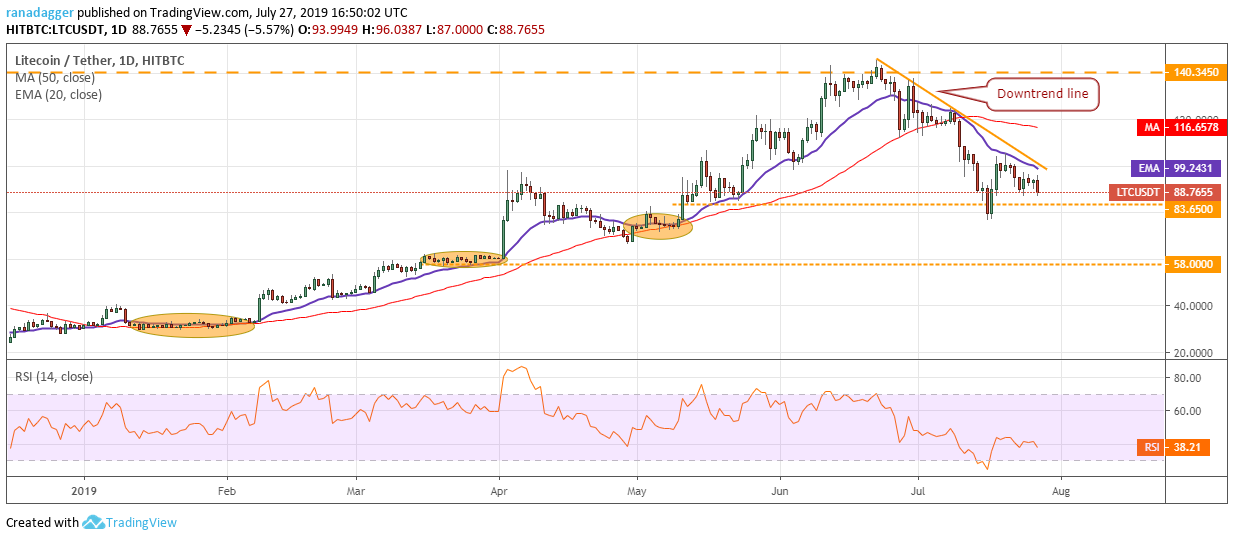Image resolution: width=1234 pixels, height=540 pixels.
Task: Click the Jun marker on time axis
Action: click(x=777, y=492)
